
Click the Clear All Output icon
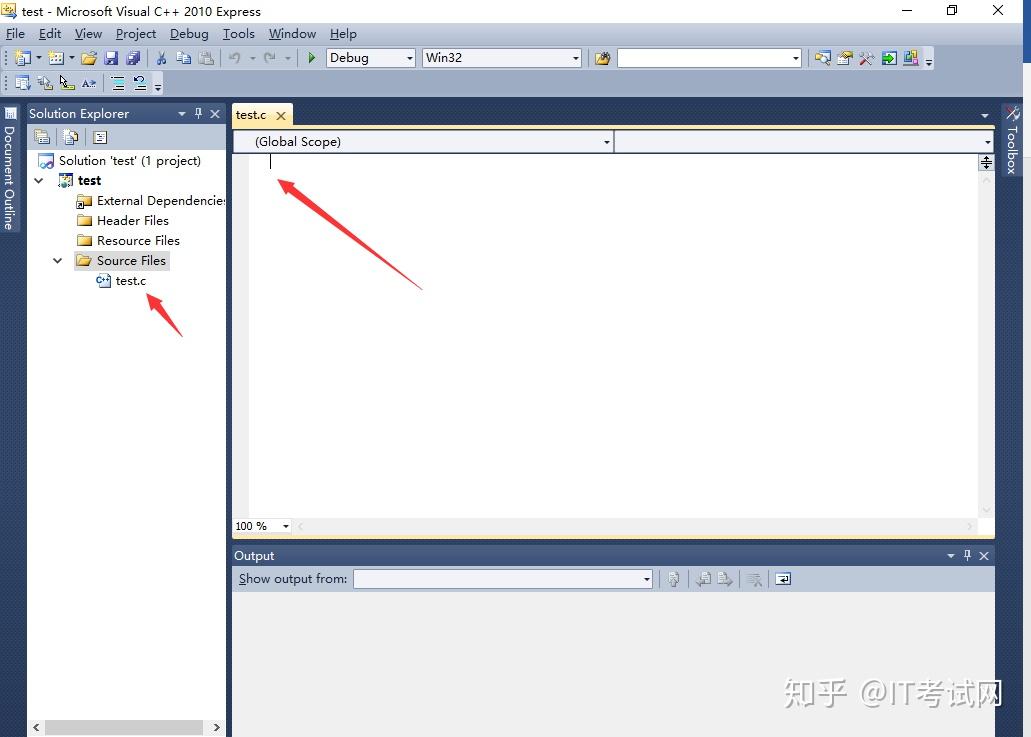753,579
